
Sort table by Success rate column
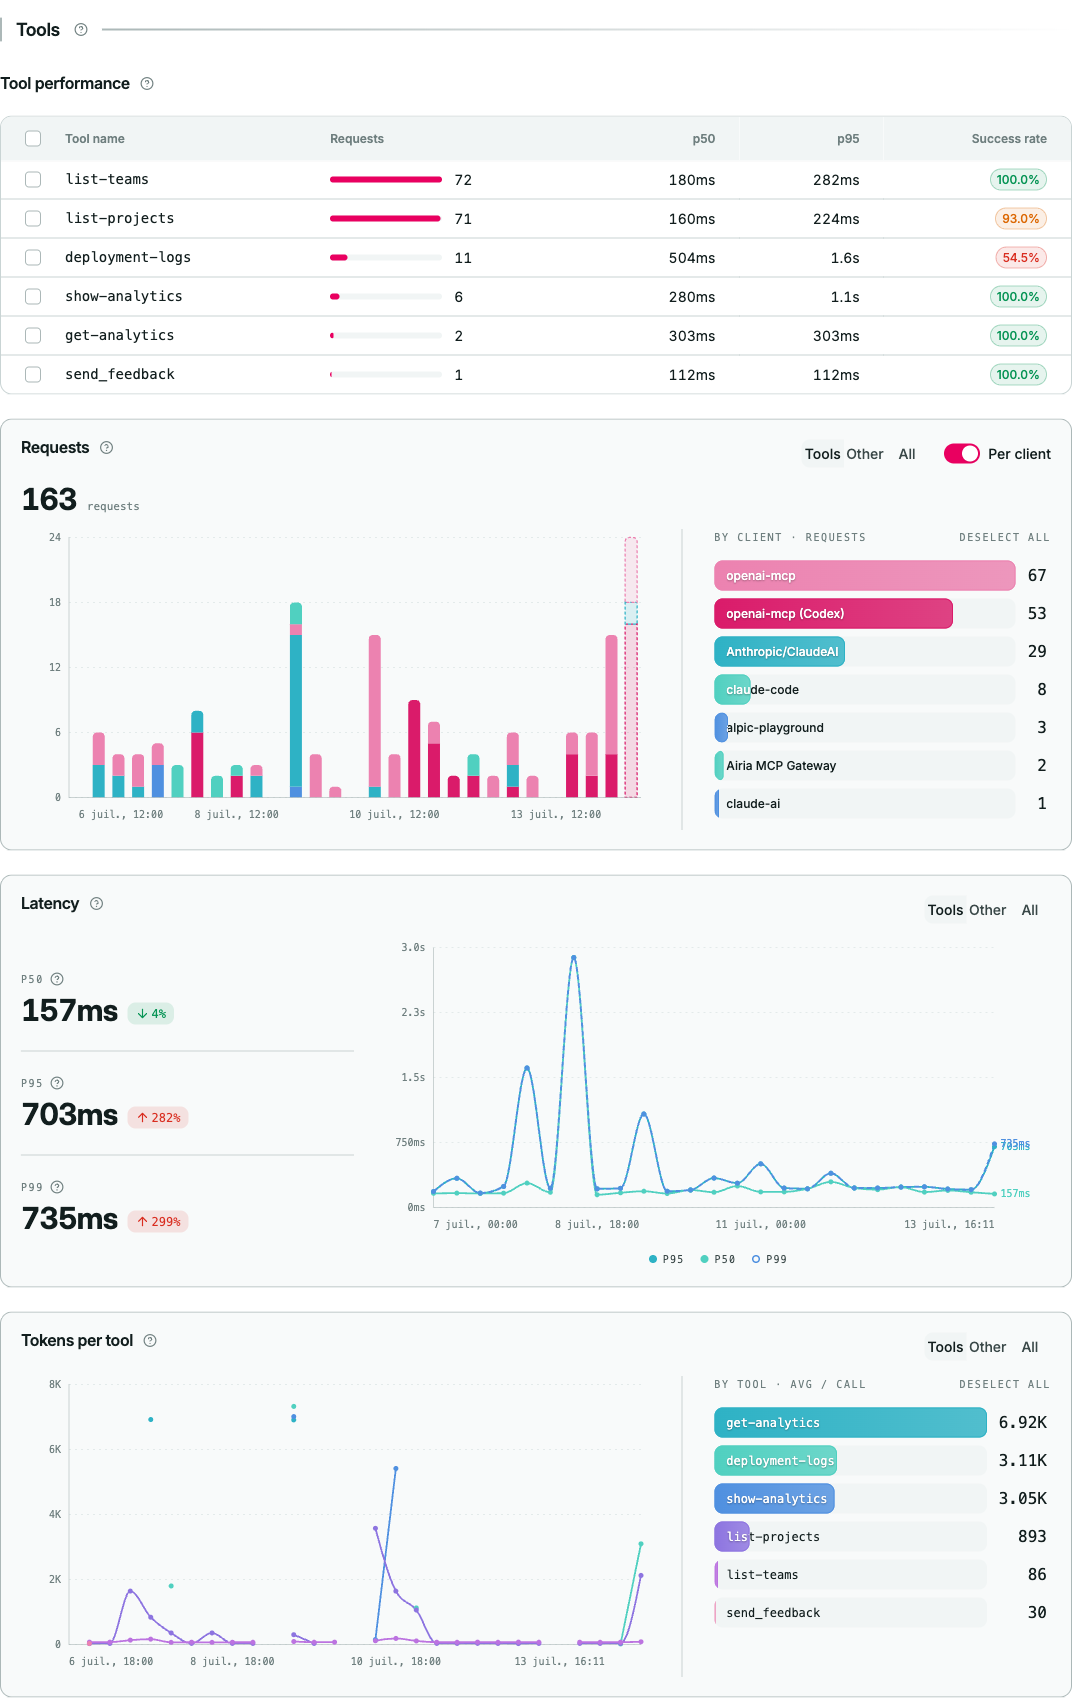(1009, 139)
